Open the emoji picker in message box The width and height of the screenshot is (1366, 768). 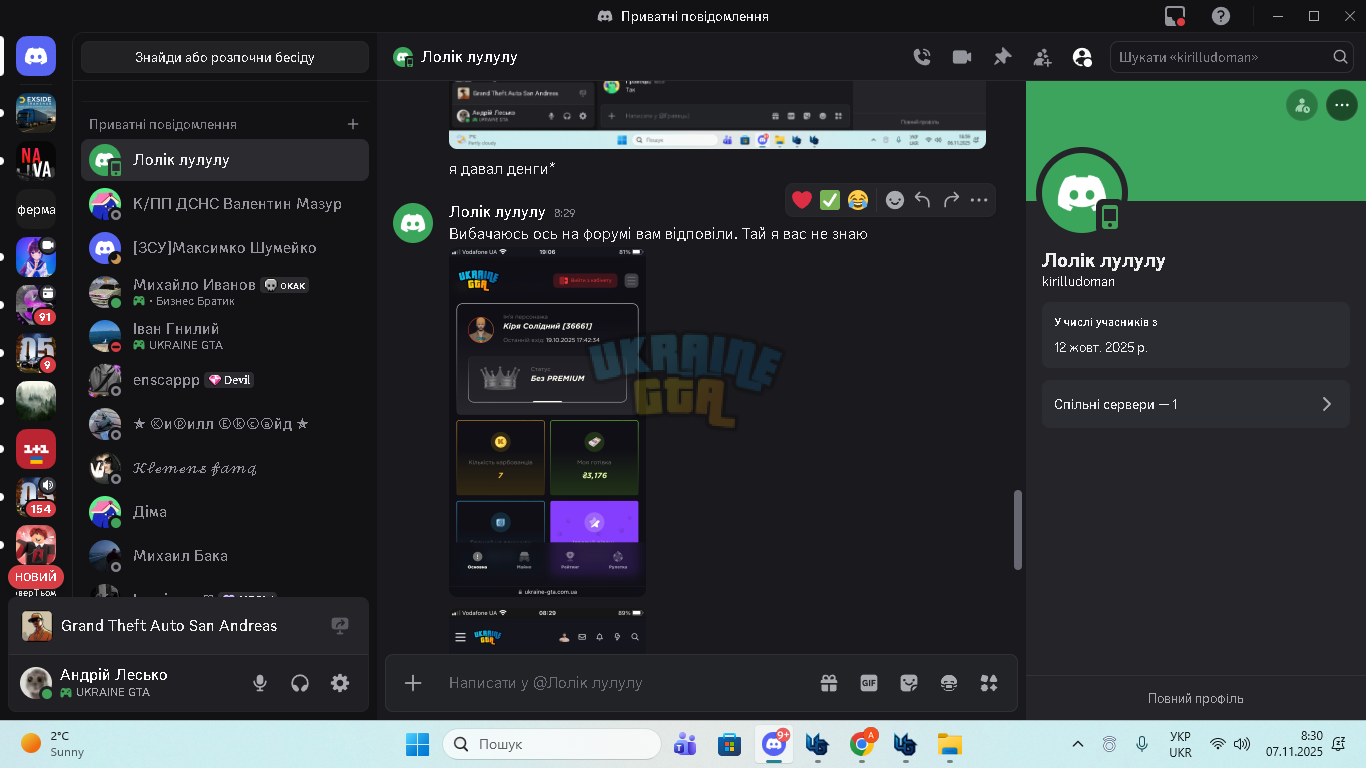click(949, 683)
